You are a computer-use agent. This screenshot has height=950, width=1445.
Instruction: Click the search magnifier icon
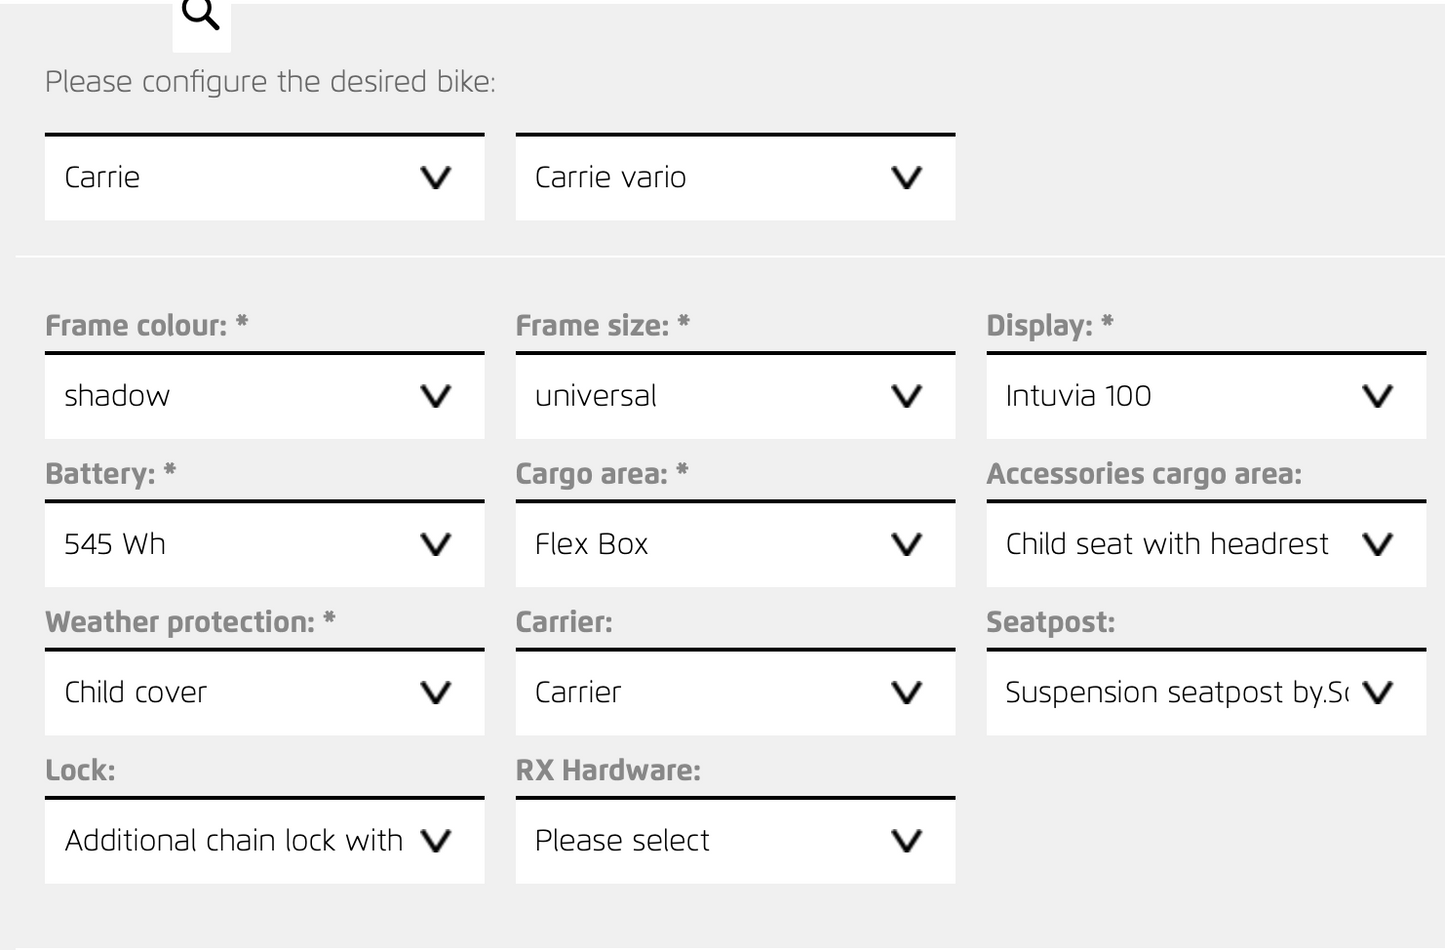pyautogui.click(x=201, y=16)
